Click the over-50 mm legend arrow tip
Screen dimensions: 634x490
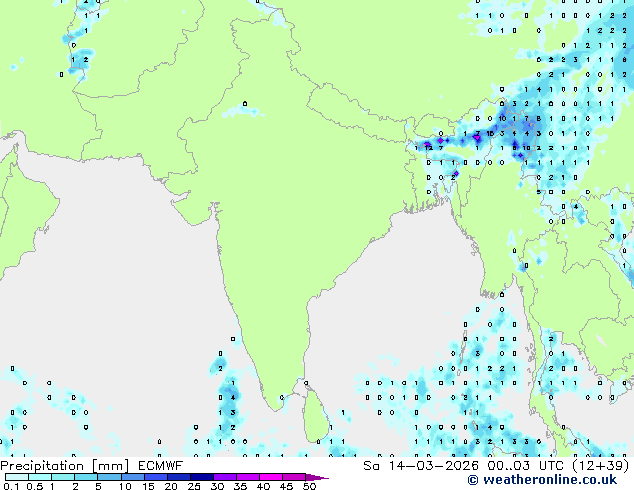(317, 477)
